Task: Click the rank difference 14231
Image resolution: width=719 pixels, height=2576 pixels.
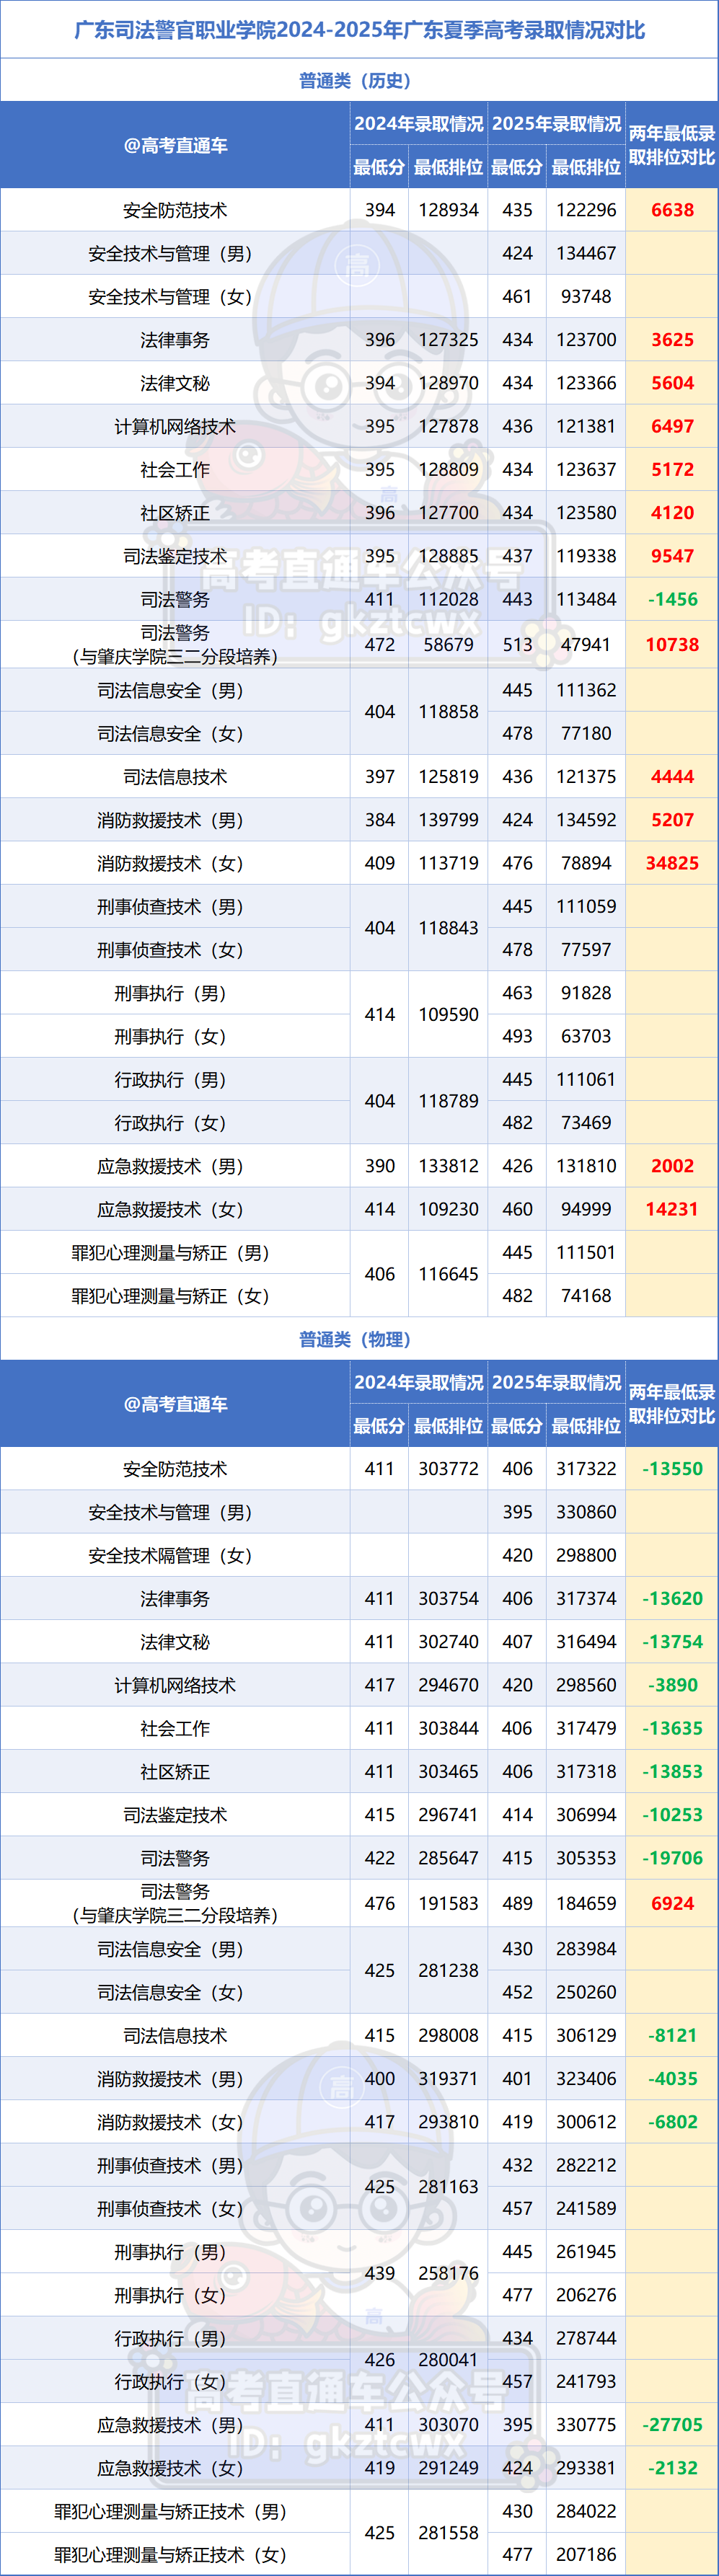Action: pos(672,1209)
